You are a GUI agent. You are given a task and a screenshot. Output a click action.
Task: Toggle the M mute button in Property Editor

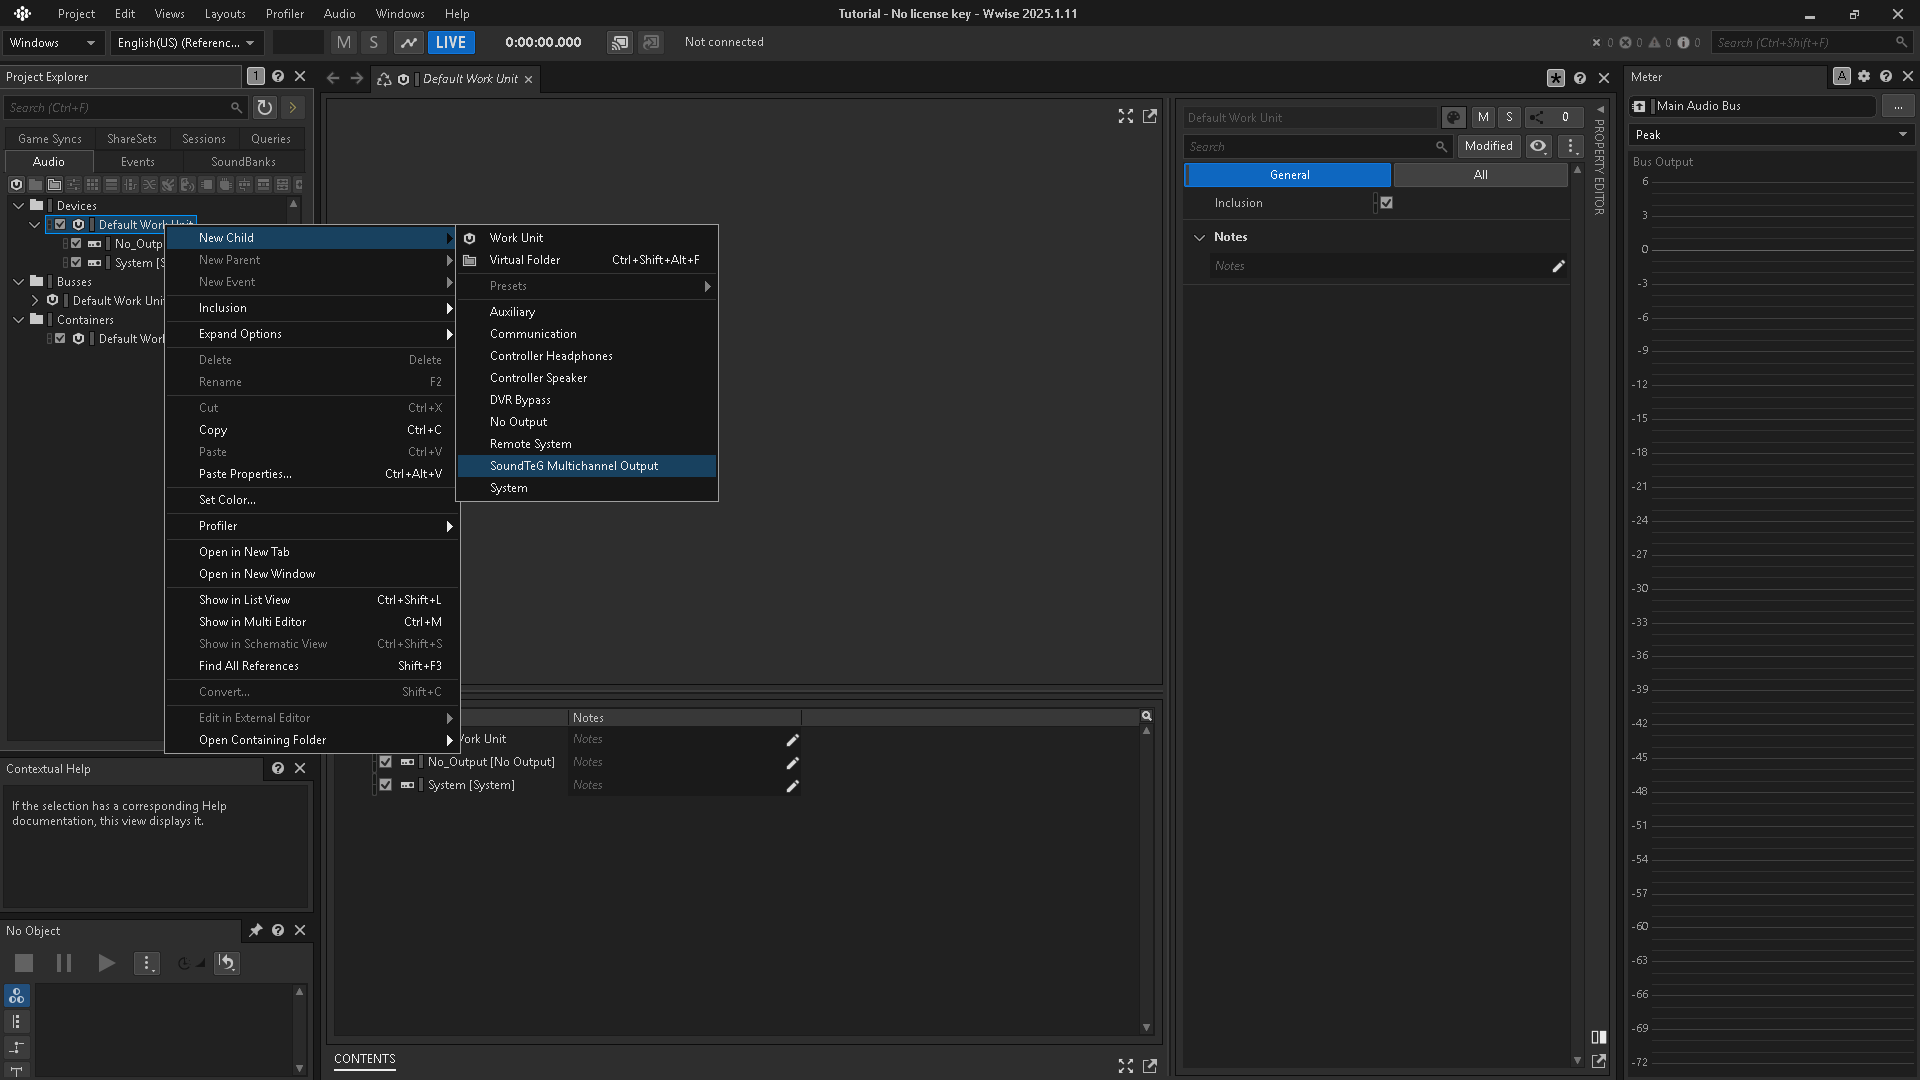click(1483, 117)
